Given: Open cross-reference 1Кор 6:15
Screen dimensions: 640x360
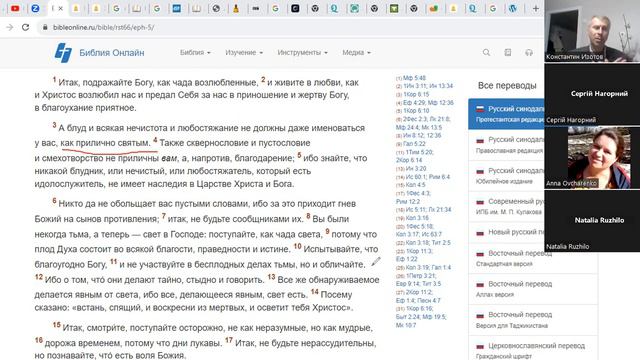Looking at the screenshot, I should point(417,94).
